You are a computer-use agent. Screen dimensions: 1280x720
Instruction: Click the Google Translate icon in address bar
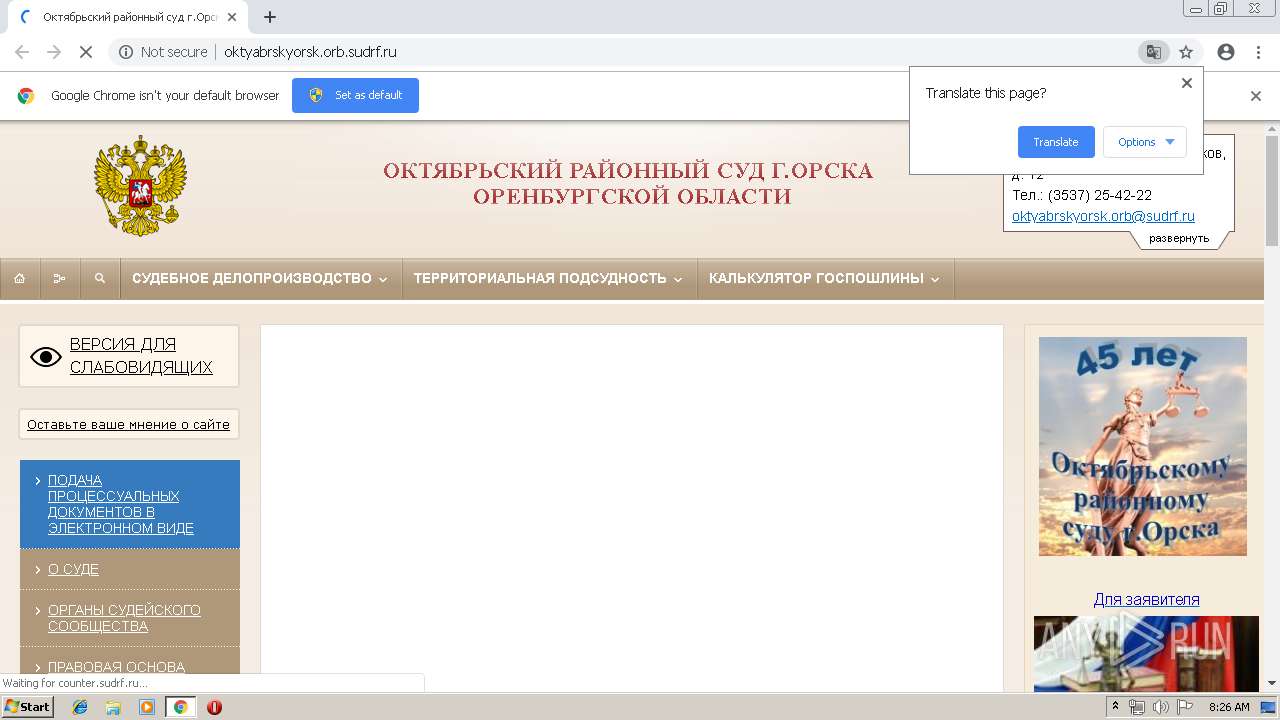coord(1154,52)
